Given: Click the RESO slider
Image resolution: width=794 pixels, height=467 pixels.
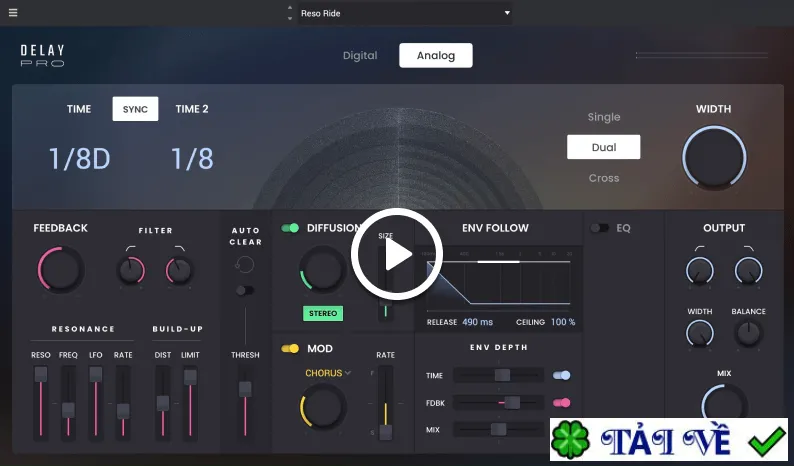Looking at the screenshot, I should pyautogui.click(x=41, y=403).
